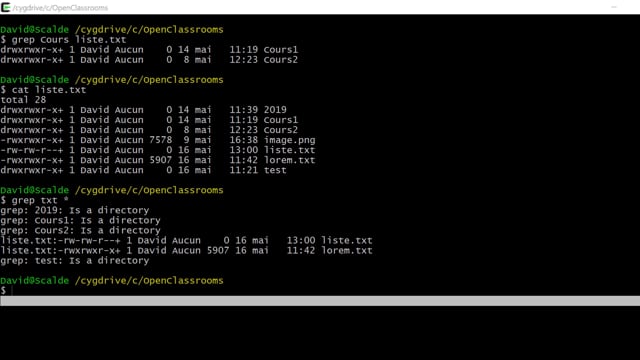Click 'Cours2' in the first grep output
This screenshot has width=640, height=360.
pyautogui.click(x=281, y=60)
